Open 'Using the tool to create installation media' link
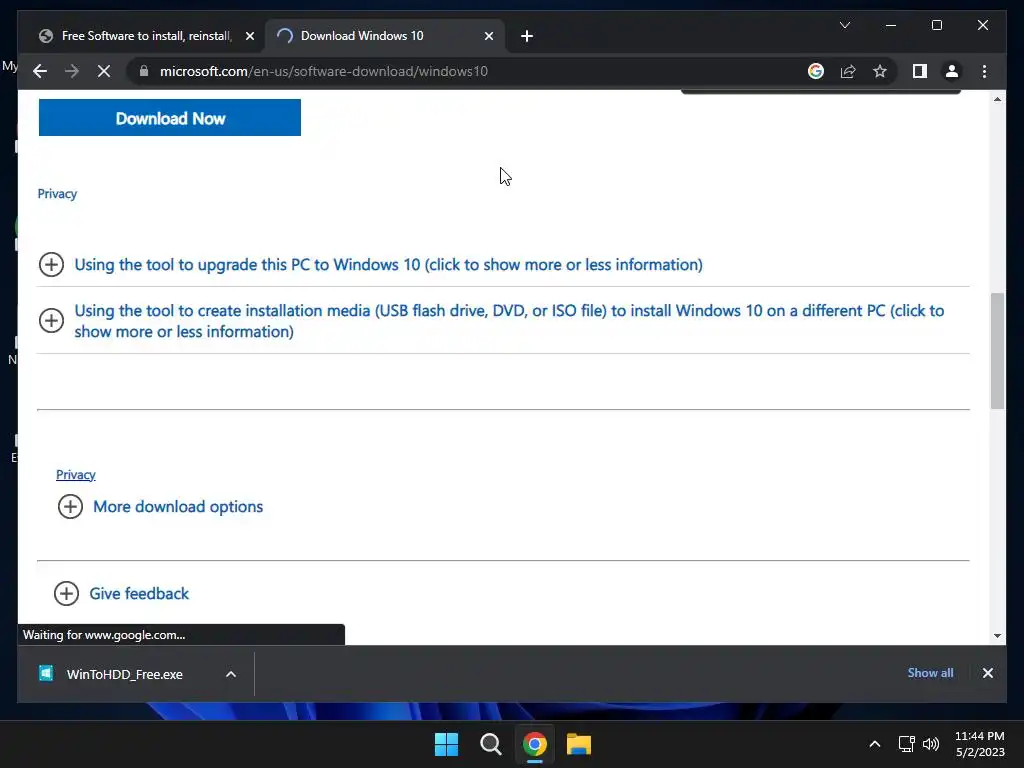 509,321
